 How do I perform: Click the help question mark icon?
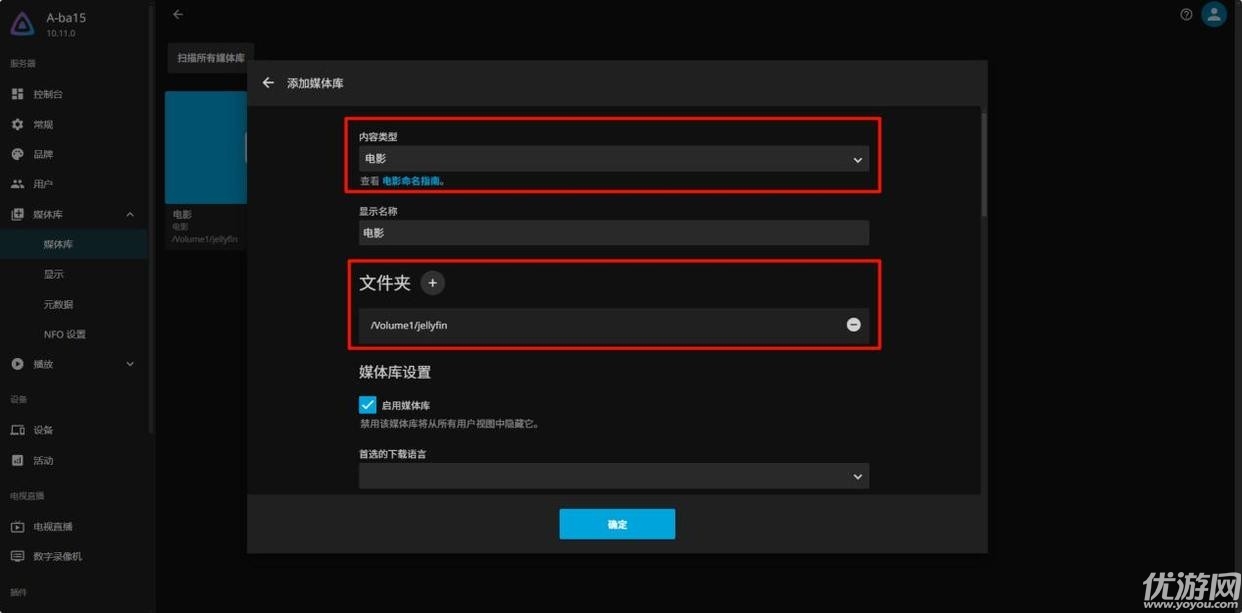[x=1186, y=15]
